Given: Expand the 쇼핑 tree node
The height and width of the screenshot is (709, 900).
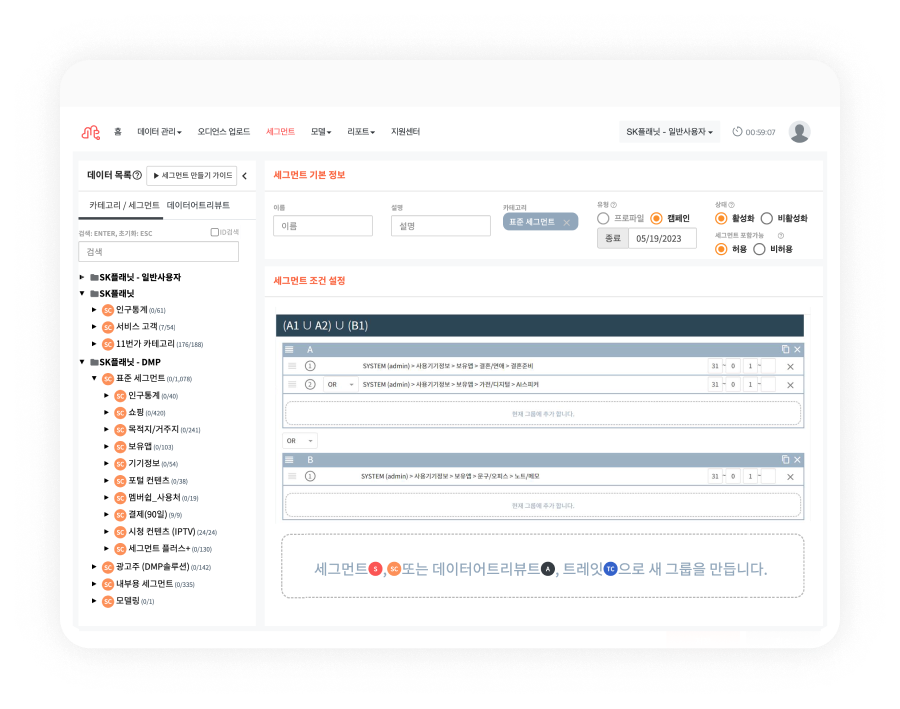Looking at the screenshot, I should pos(107,412).
